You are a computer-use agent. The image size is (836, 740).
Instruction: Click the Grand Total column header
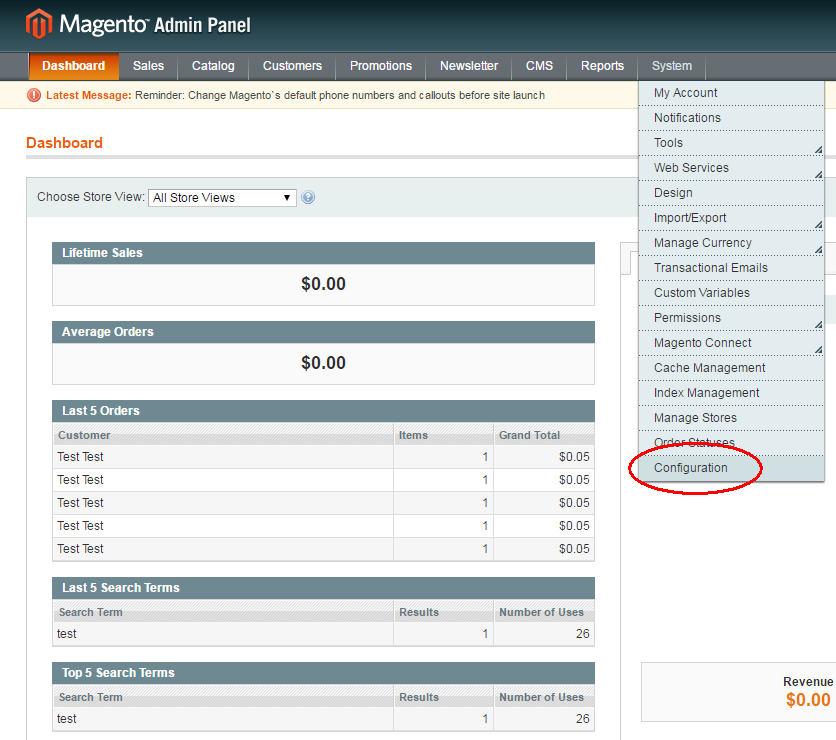coord(544,435)
